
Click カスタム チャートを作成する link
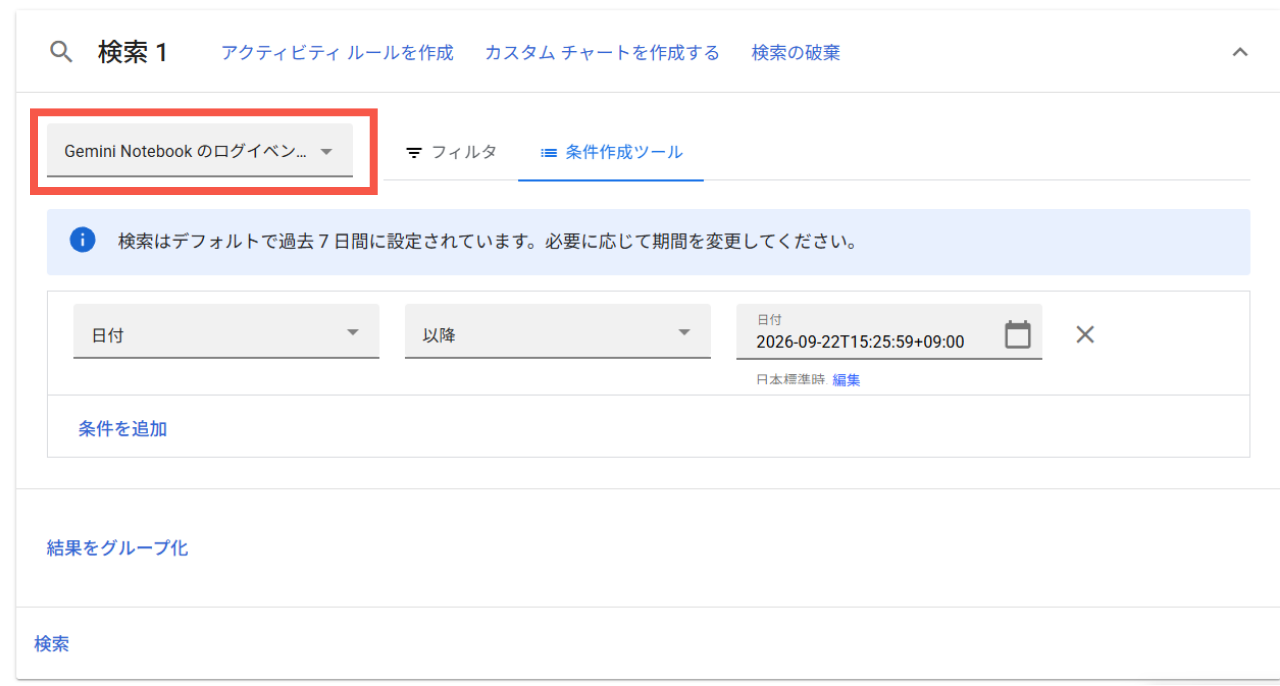[x=602, y=53]
